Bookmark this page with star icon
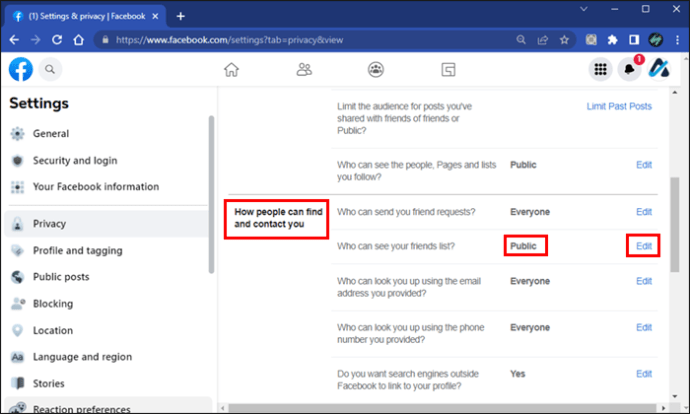Image resolution: width=690 pixels, height=414 pixels. pos(565,40)
